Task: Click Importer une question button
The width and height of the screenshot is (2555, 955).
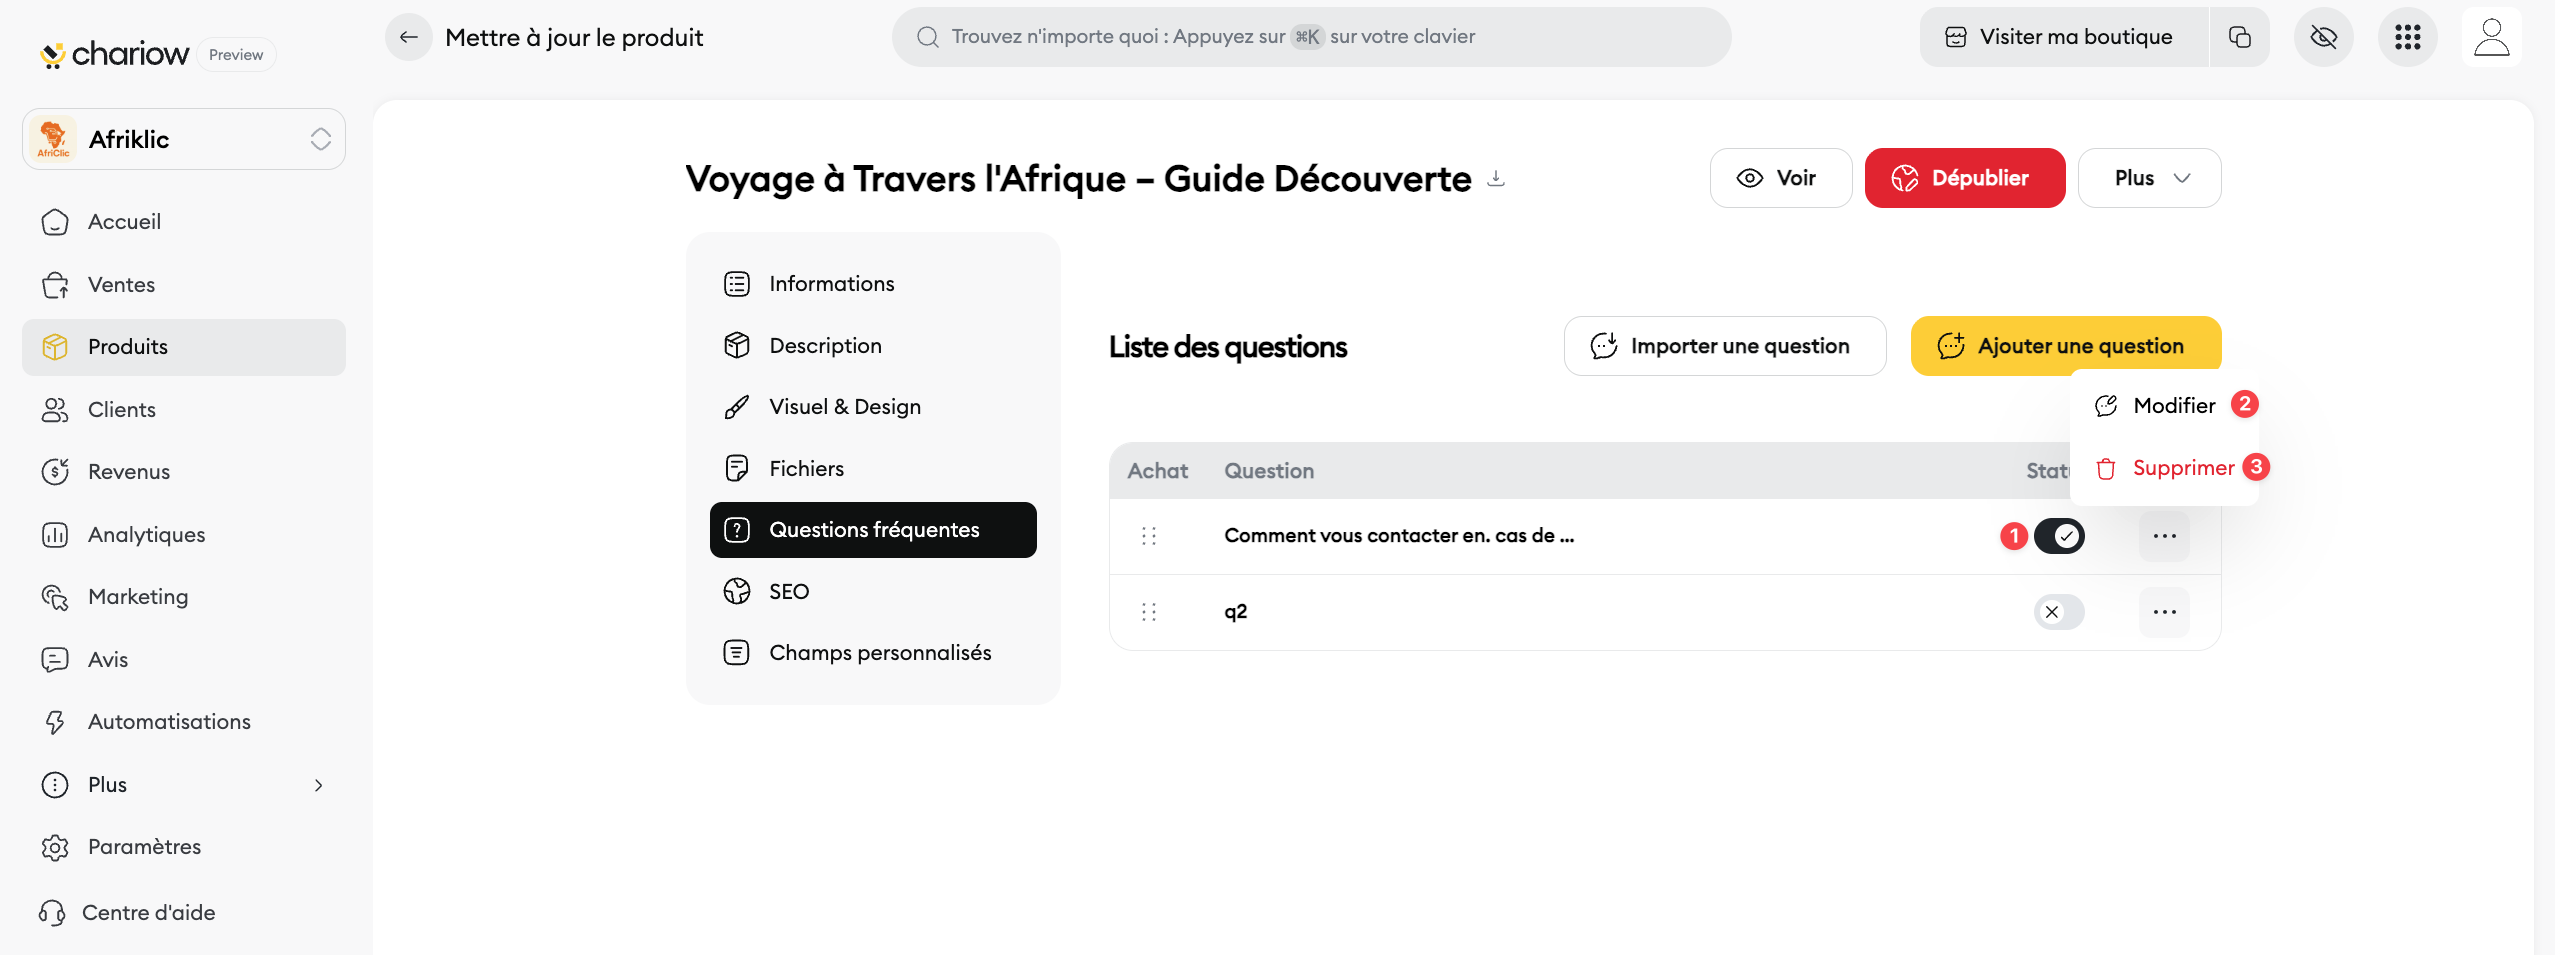Action: pyautogui.click(x=1724, y=346)
